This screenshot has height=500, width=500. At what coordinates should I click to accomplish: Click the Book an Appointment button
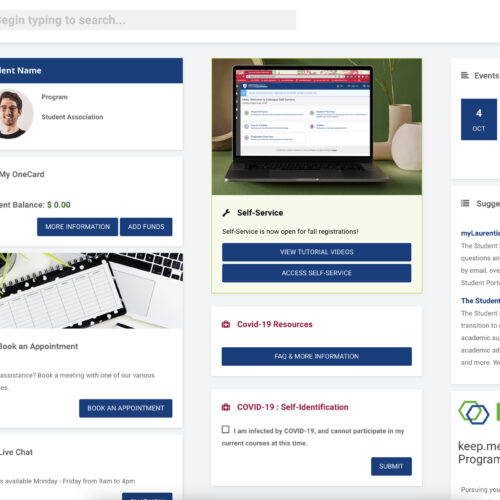tap(126, 408)
